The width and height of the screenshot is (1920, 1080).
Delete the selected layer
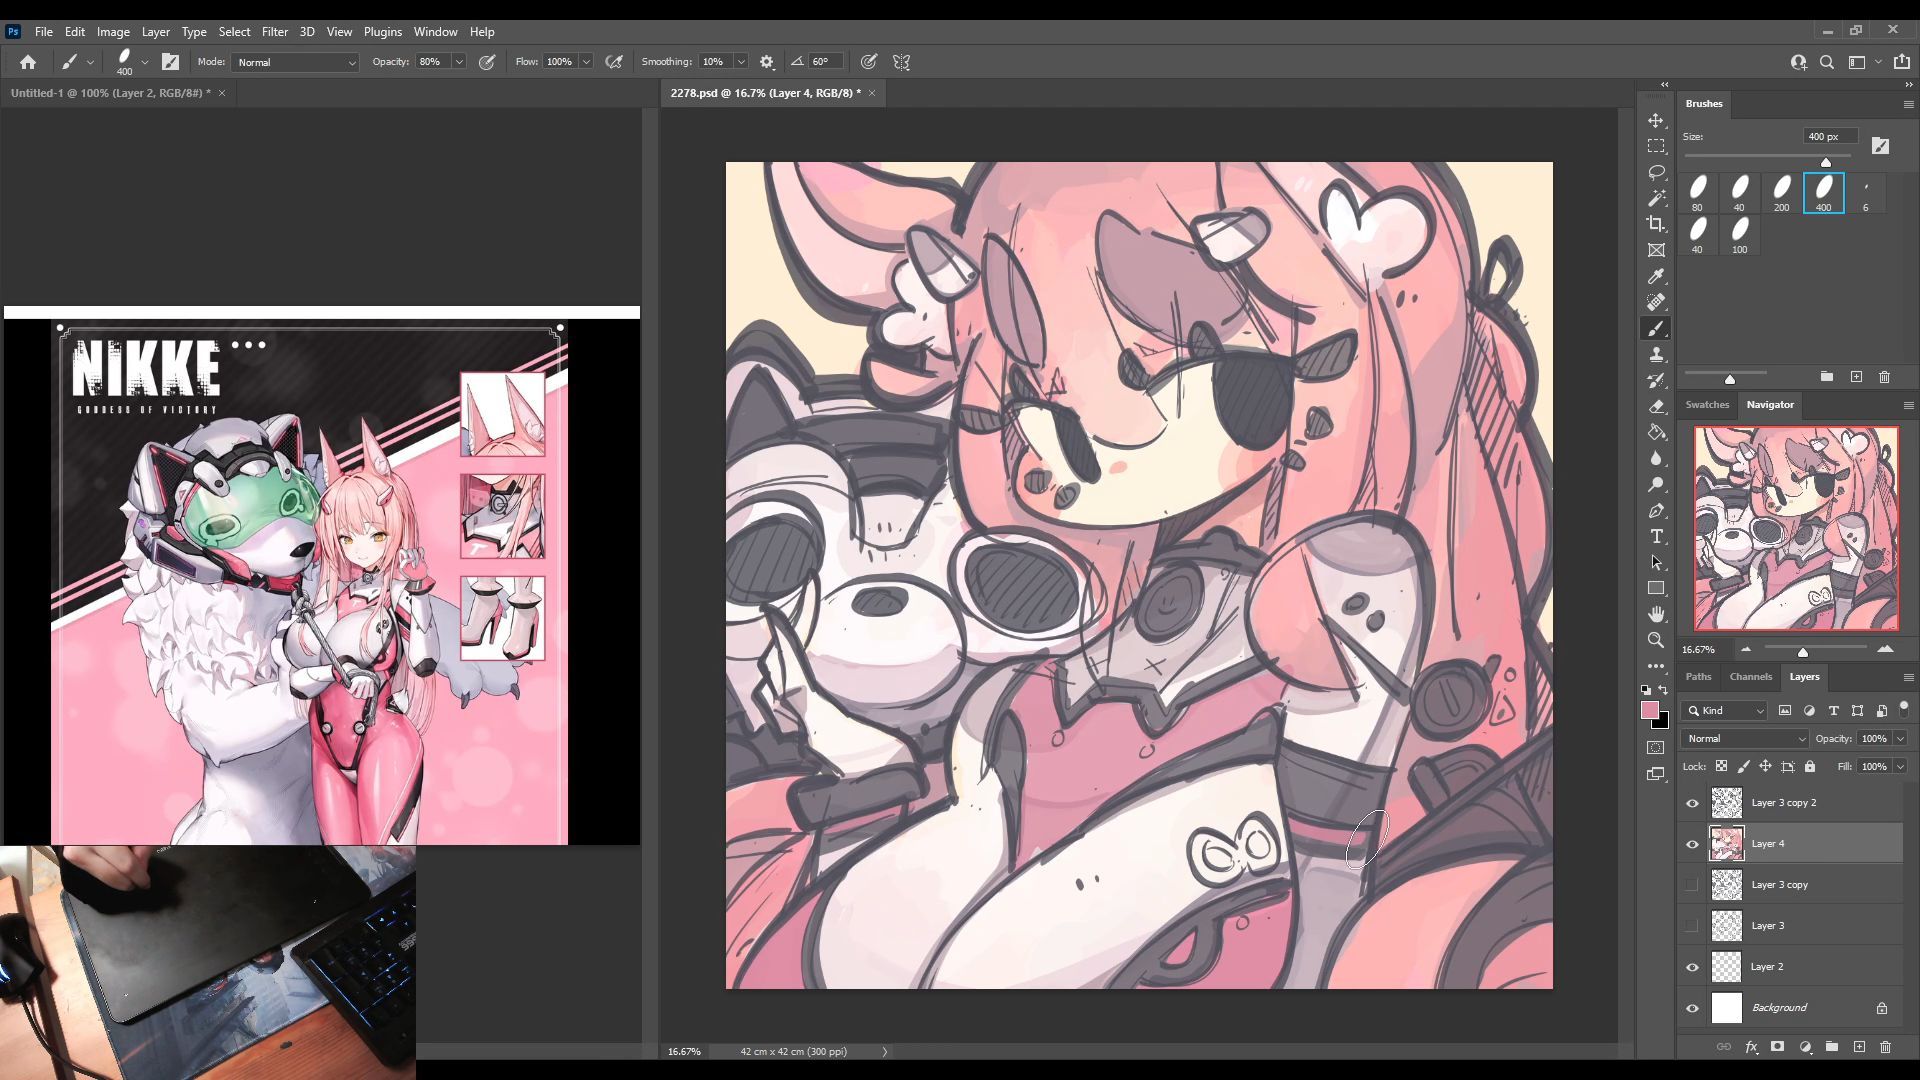(x=1885, y=1047)
